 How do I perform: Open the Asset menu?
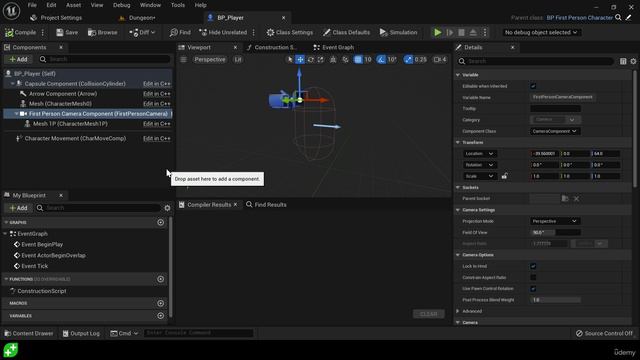[73, 5]
